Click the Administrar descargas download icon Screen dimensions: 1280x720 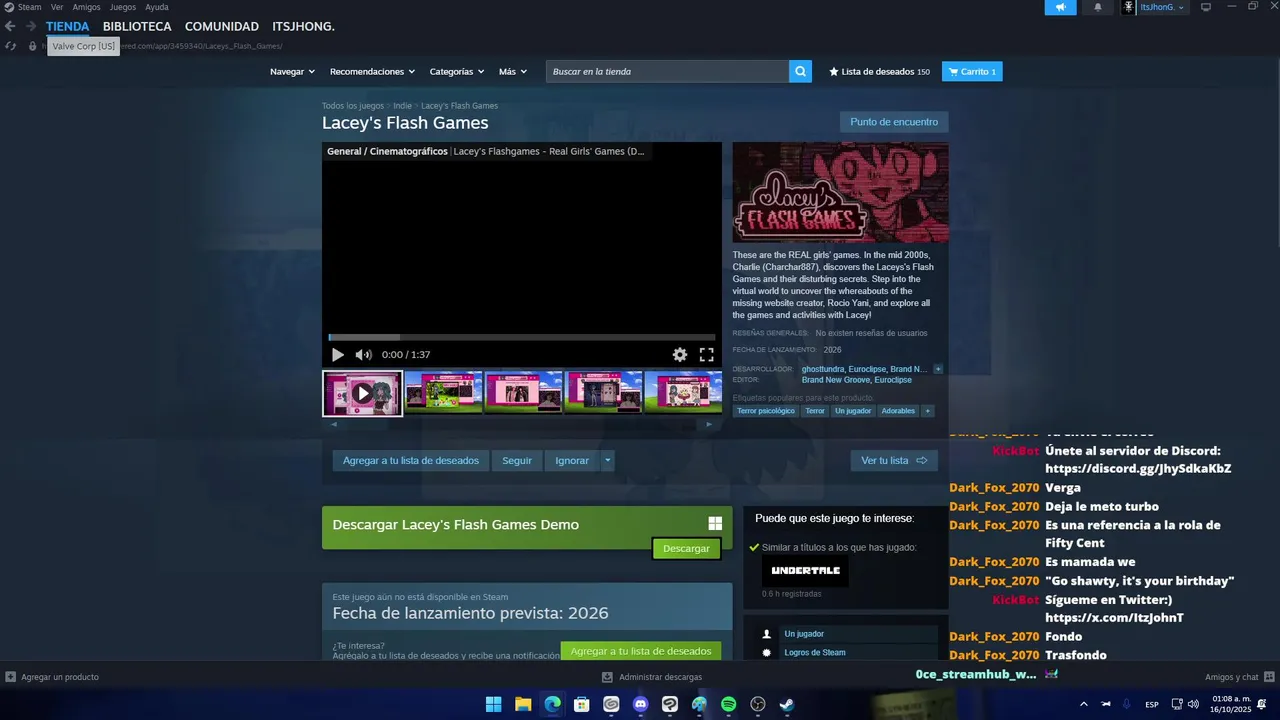[607, 677]
